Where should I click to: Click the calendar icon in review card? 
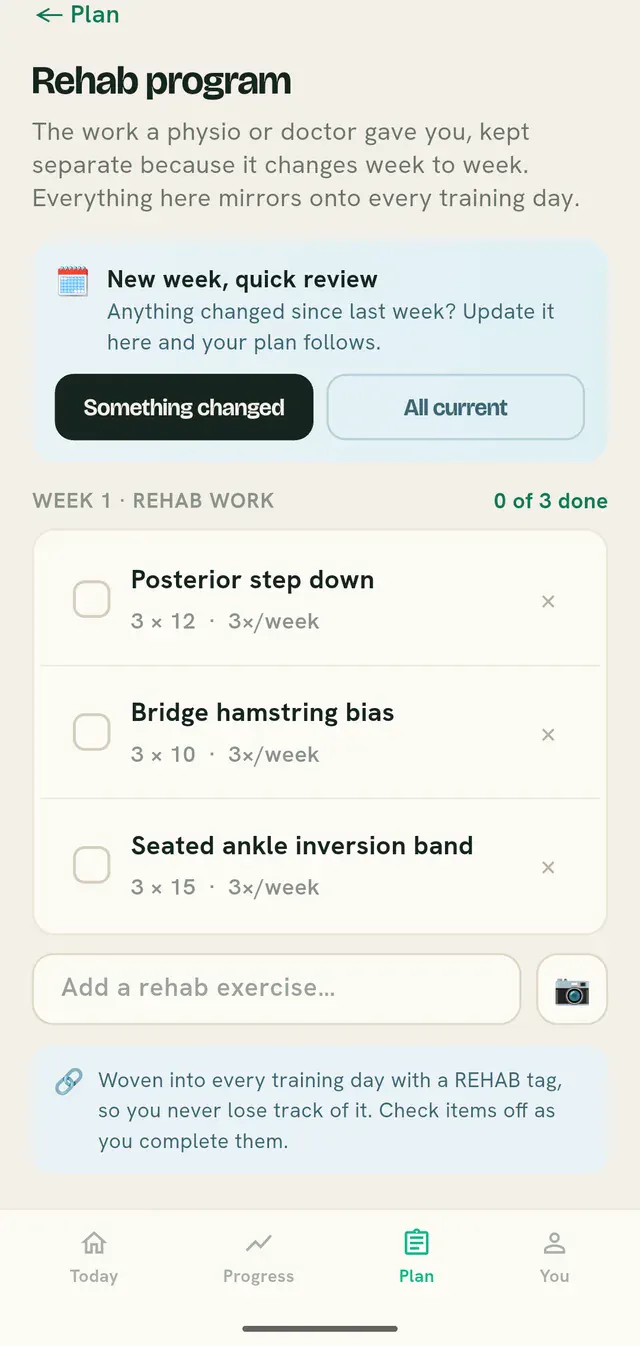[73, 281]
